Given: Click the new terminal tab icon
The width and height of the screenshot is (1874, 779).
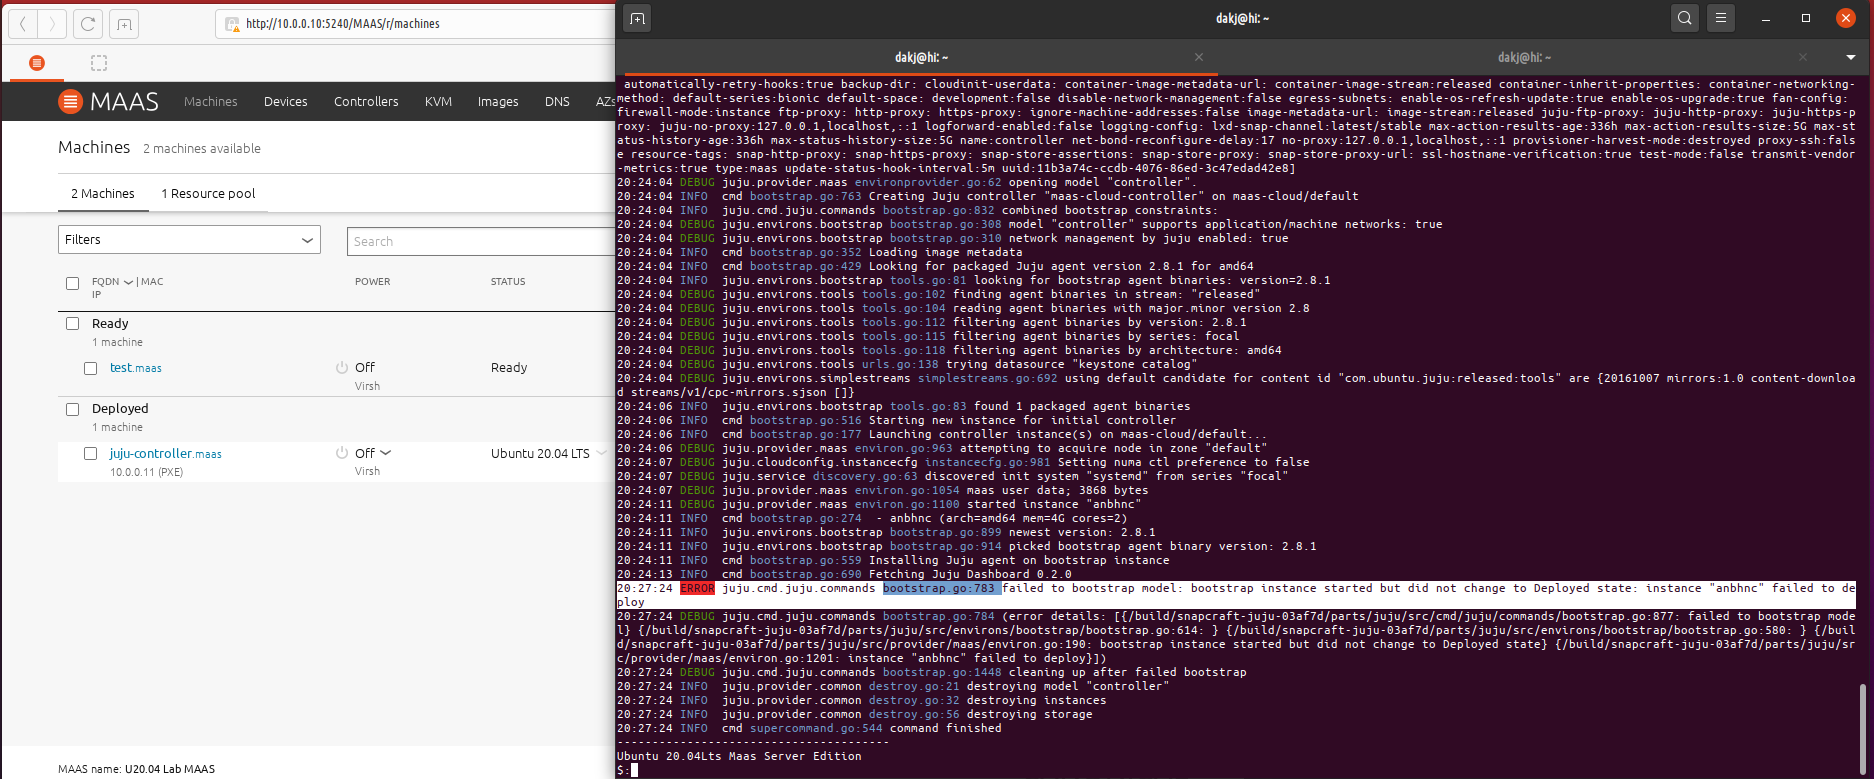Looking at the screenshot, I should coord(637,18).
